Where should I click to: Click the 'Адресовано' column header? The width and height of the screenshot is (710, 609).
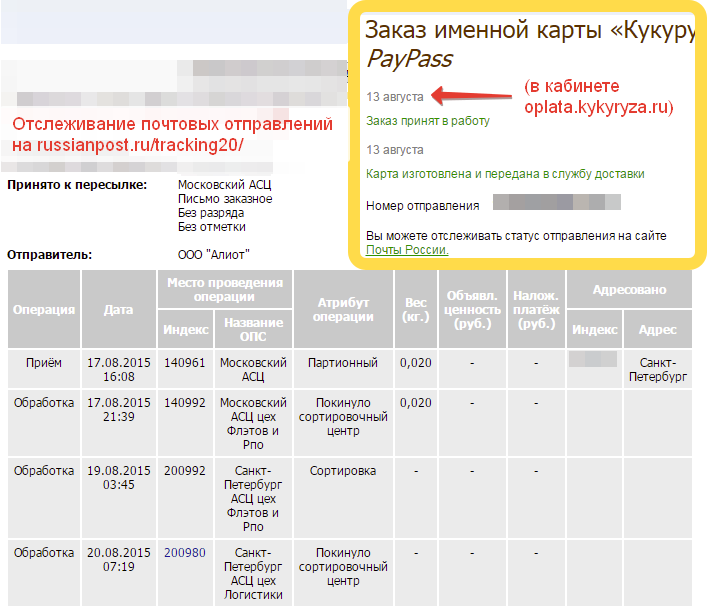629,290
